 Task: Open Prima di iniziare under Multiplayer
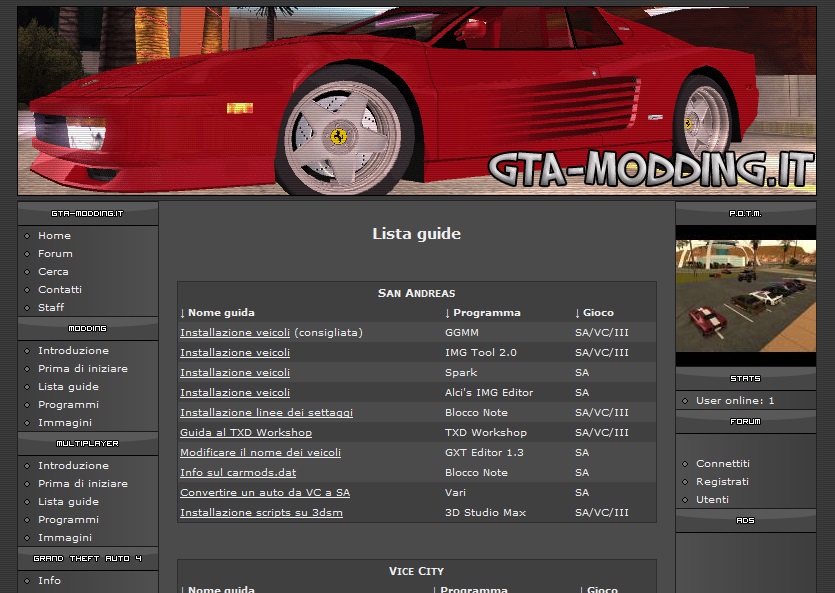(83, 483)
